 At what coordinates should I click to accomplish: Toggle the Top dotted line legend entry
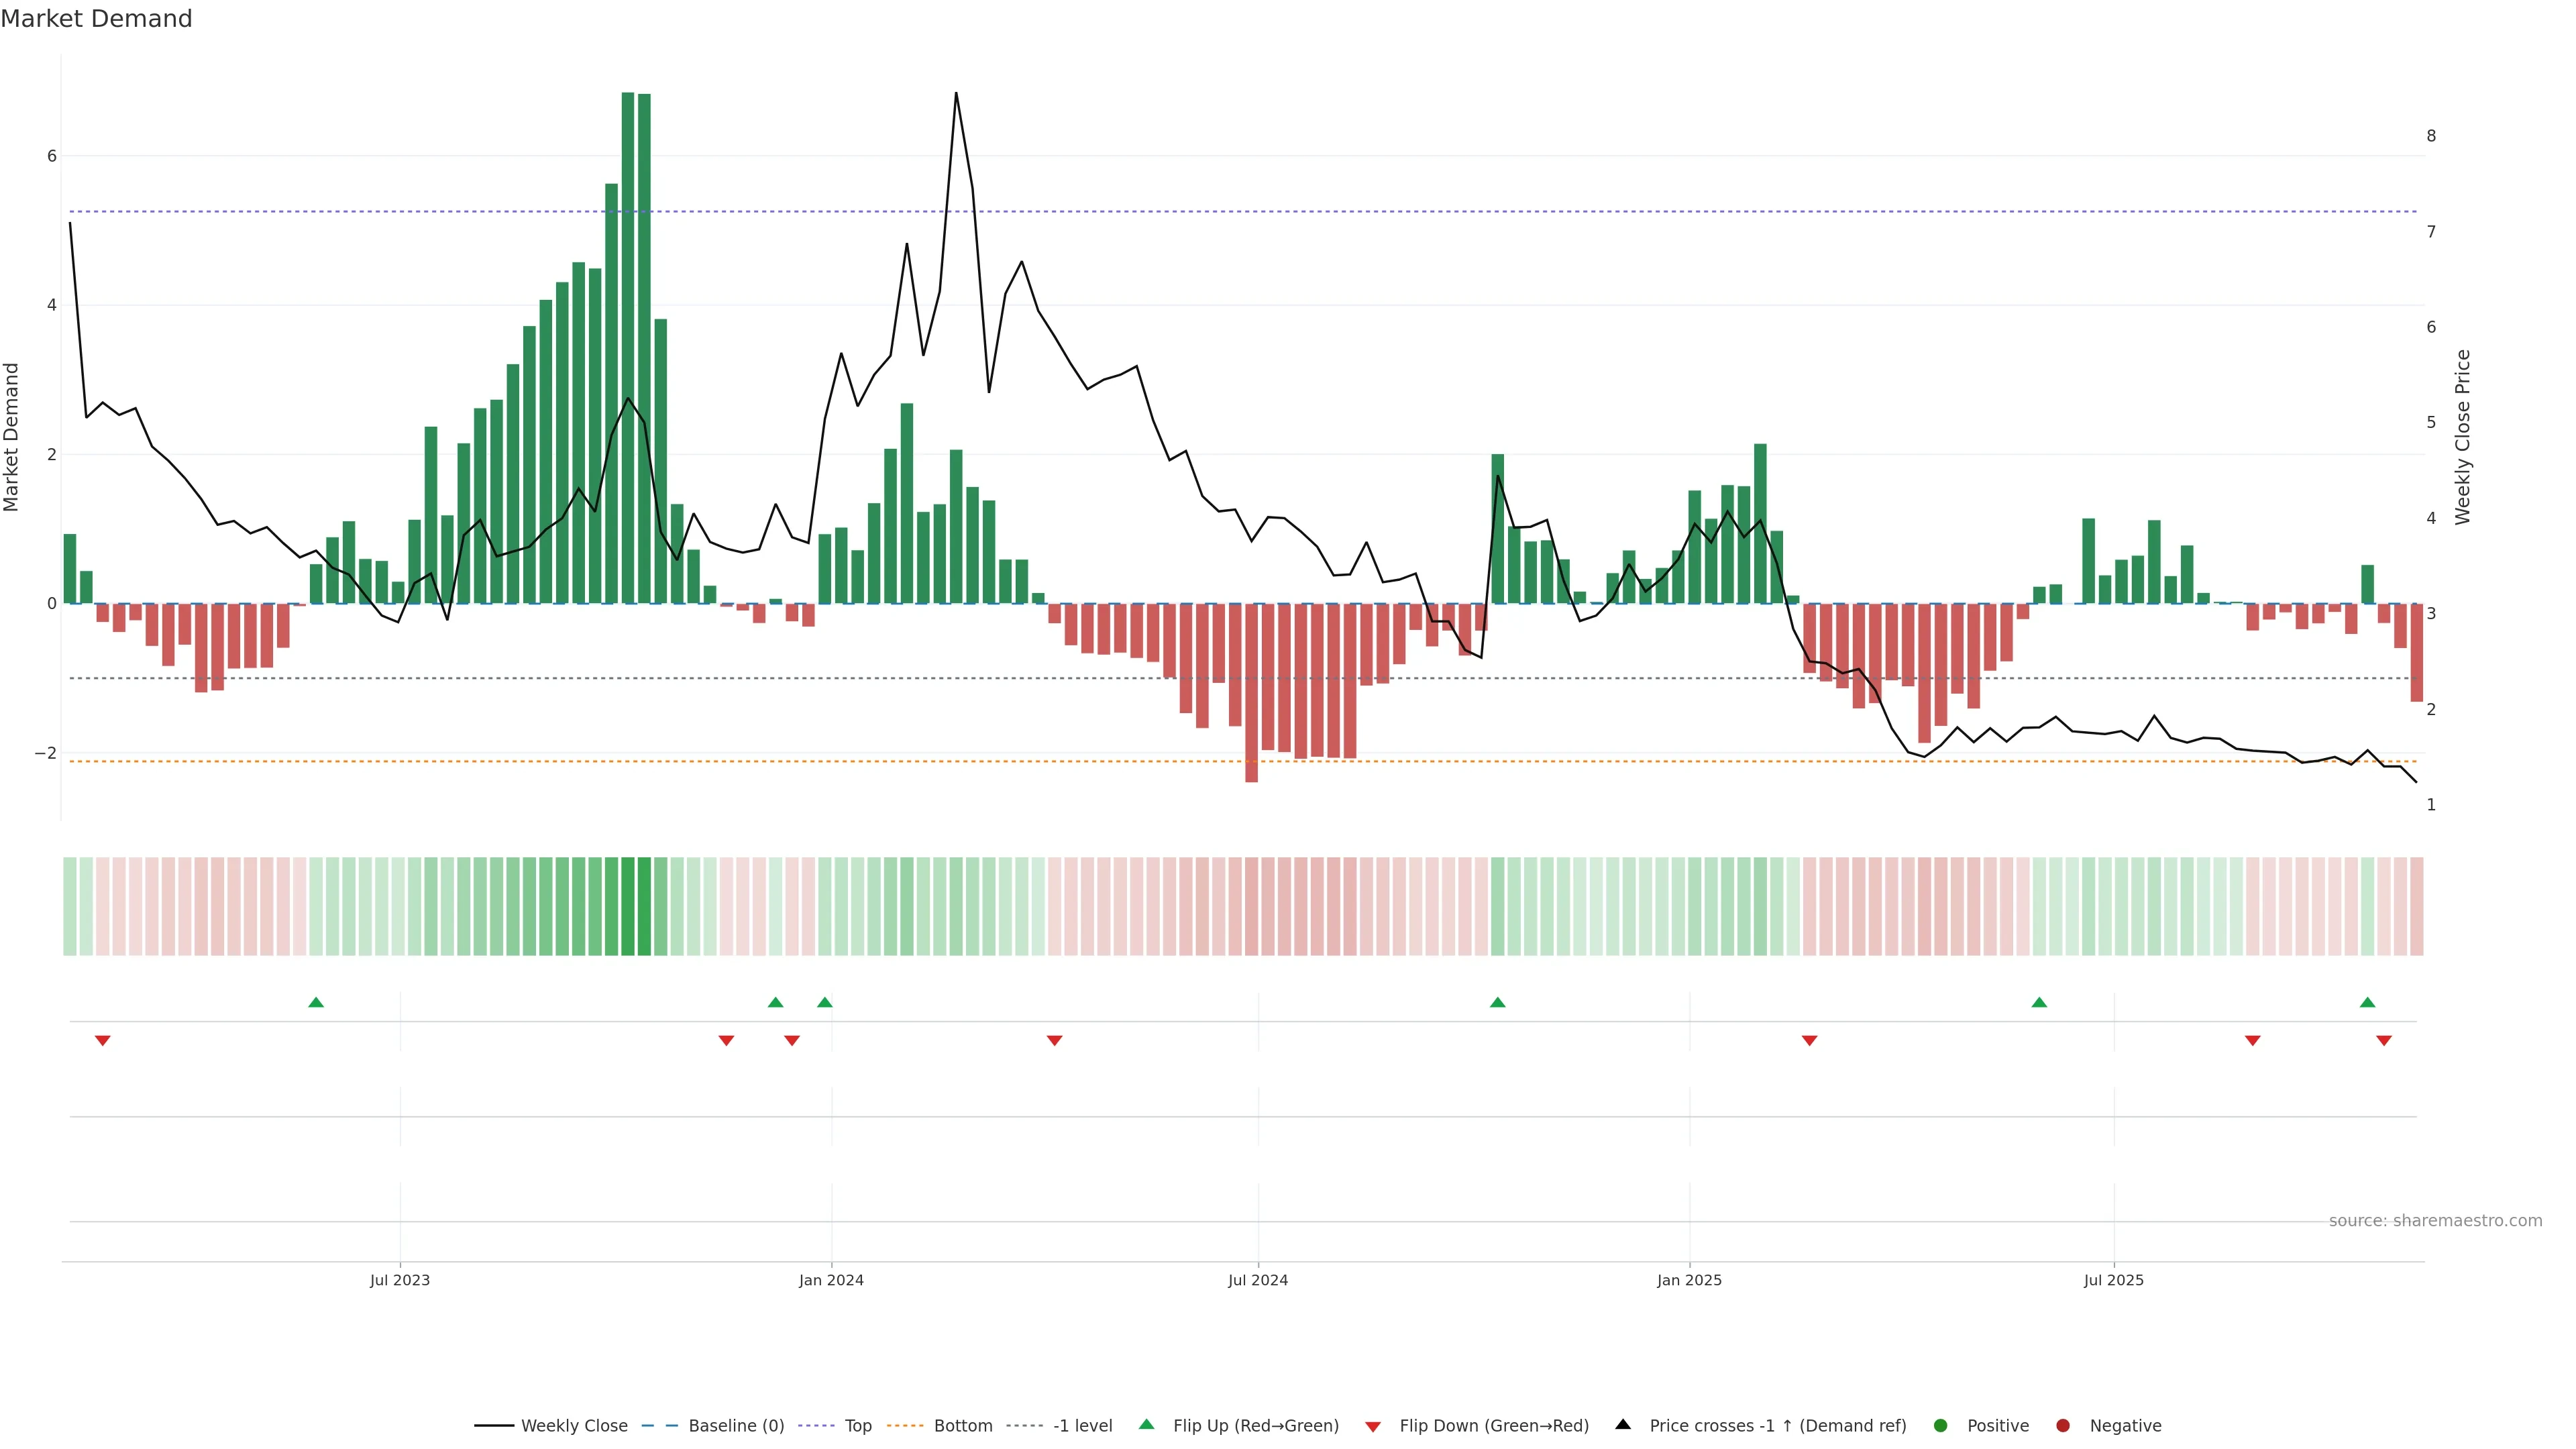pyautogui.click(x=857, y=1425)
